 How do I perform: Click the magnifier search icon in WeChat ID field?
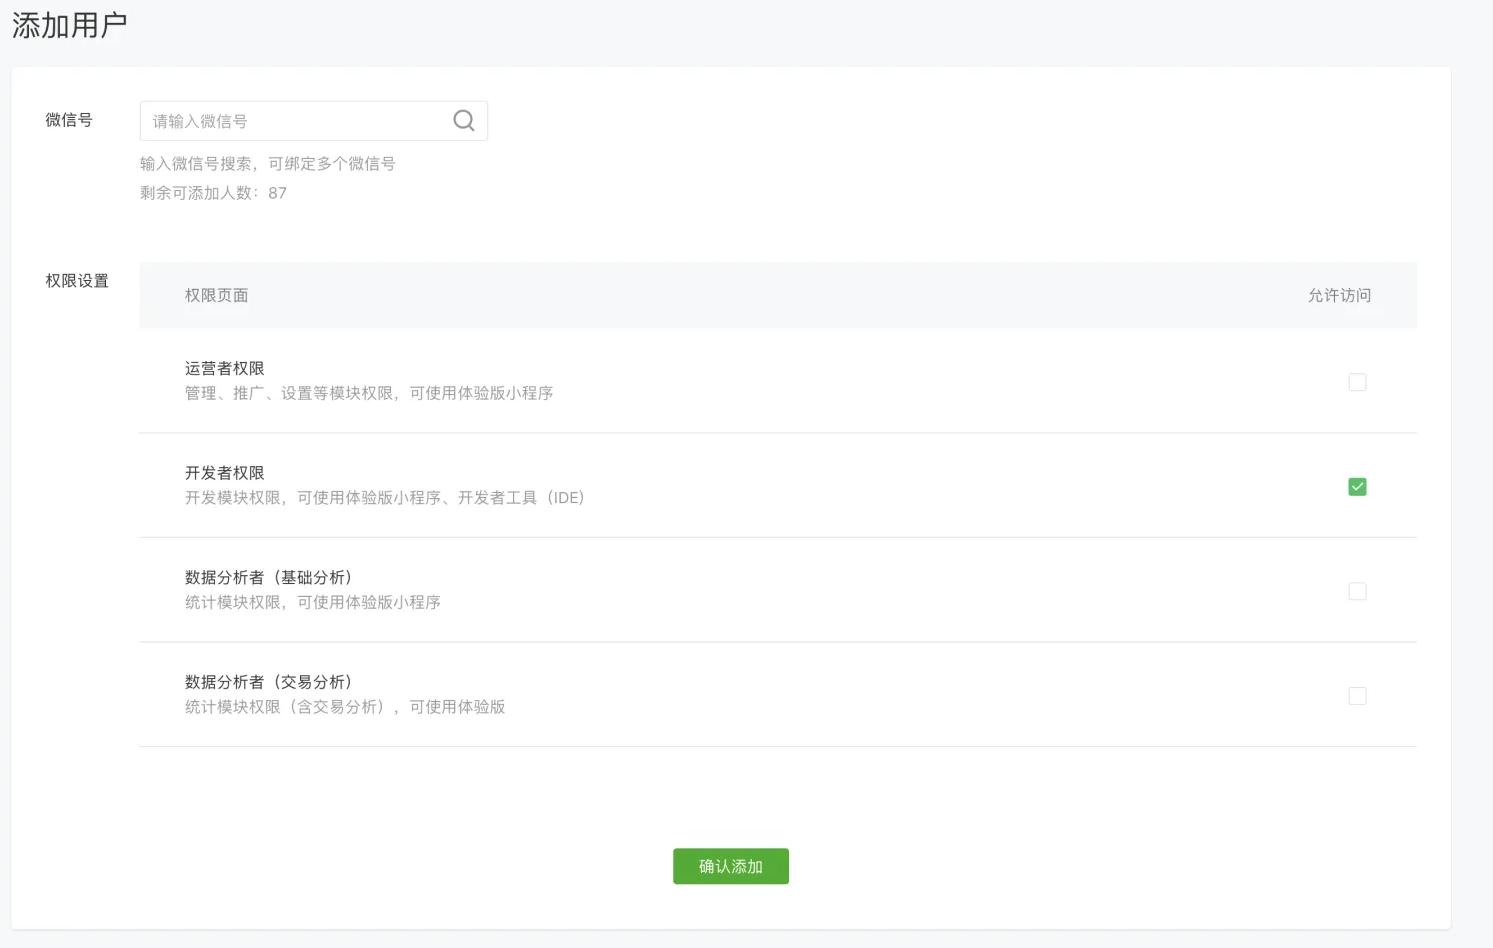[464, 121]
